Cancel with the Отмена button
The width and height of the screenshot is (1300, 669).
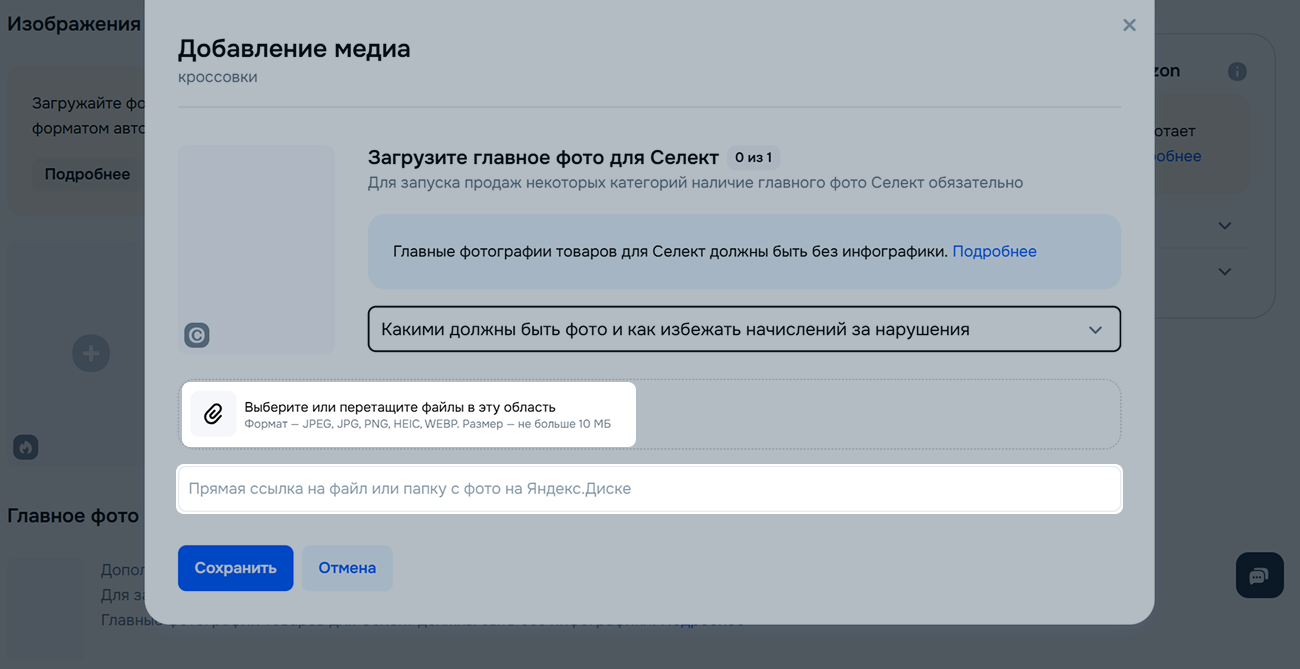347,568
